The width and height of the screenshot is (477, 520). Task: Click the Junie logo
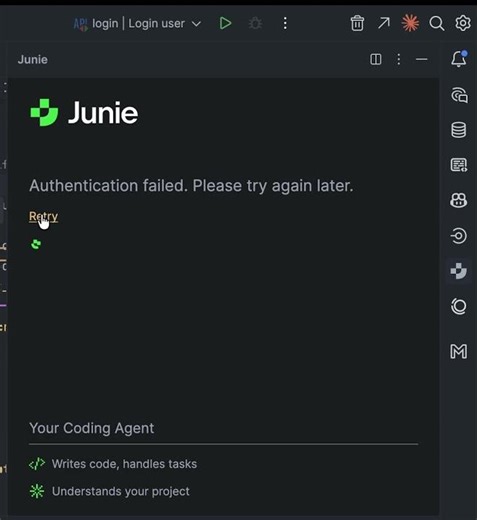point(84,113)
